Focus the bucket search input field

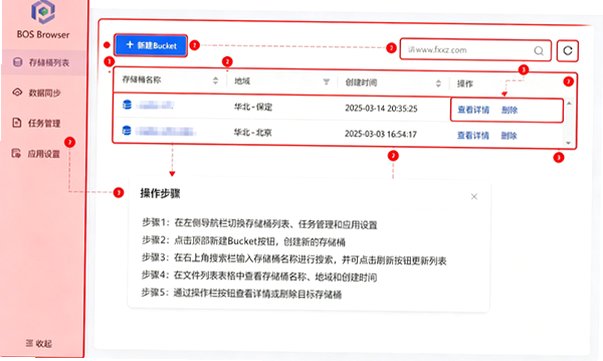pyautogui.click(x=475, y=50)
